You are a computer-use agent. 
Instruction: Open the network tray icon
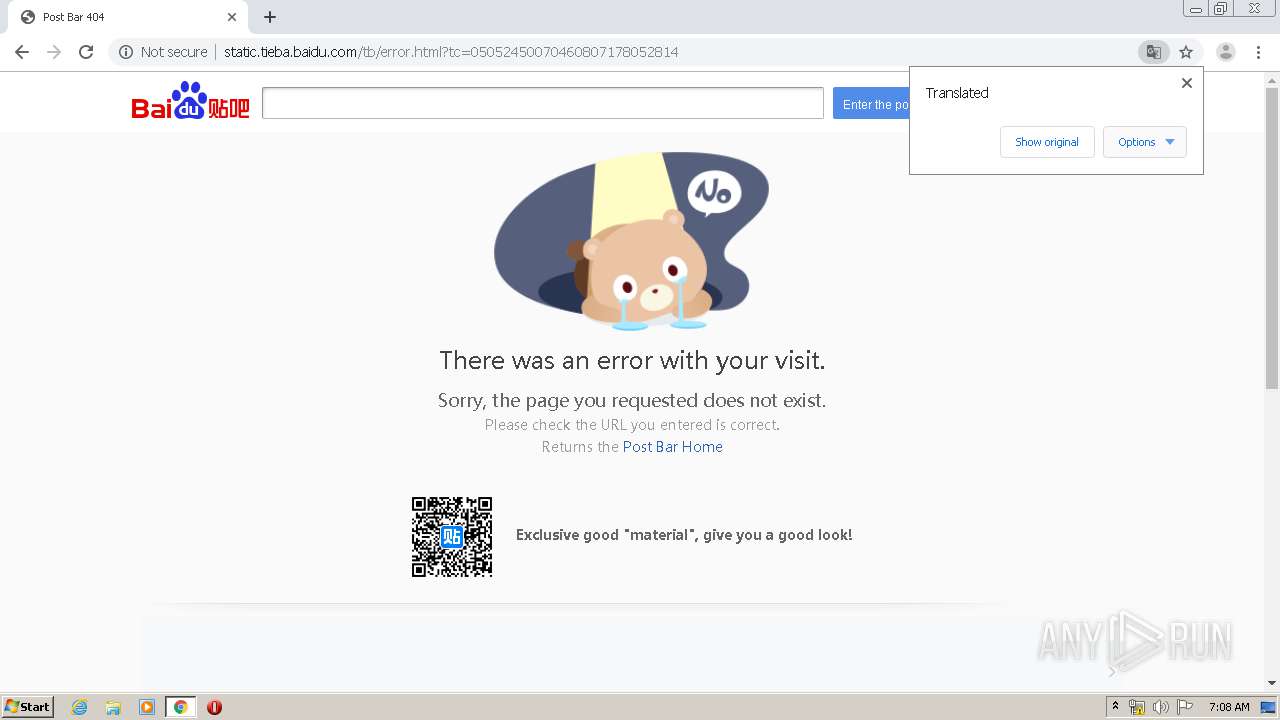point(1137,707)
